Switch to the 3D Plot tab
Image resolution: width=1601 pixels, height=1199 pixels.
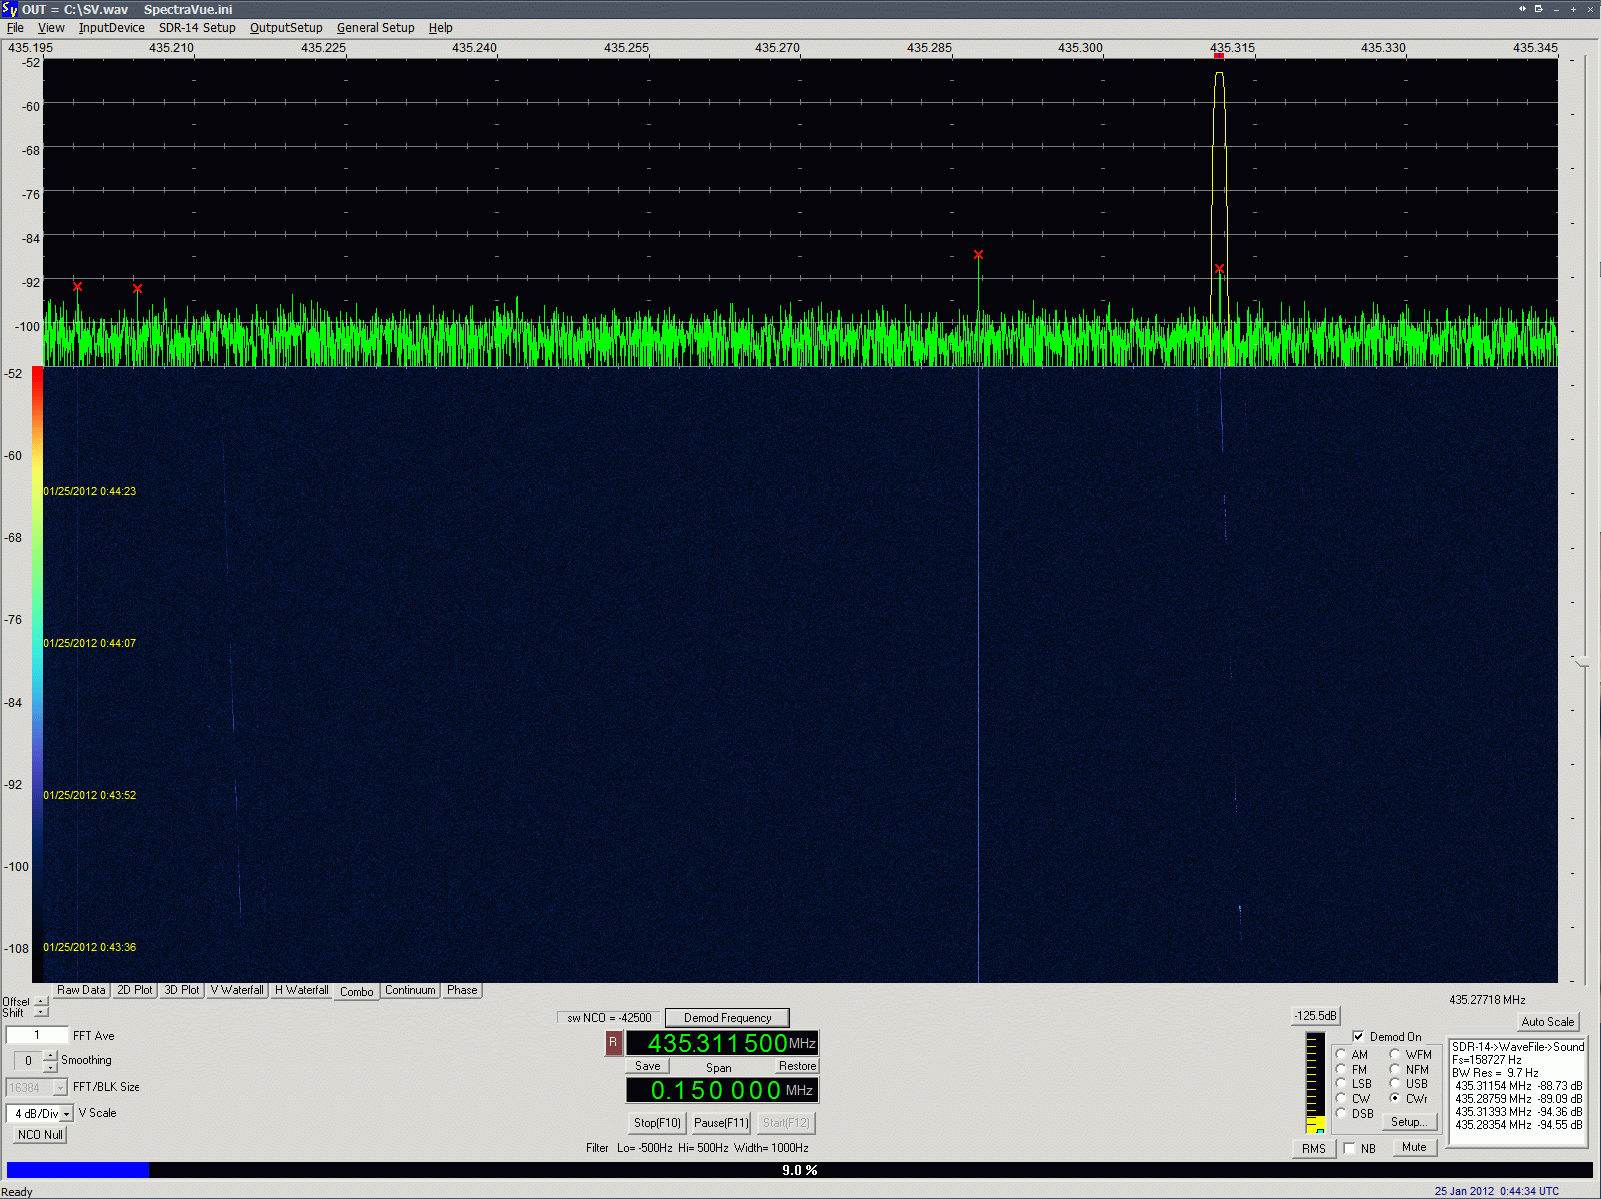pyautogui.click(x=182, y=990)
